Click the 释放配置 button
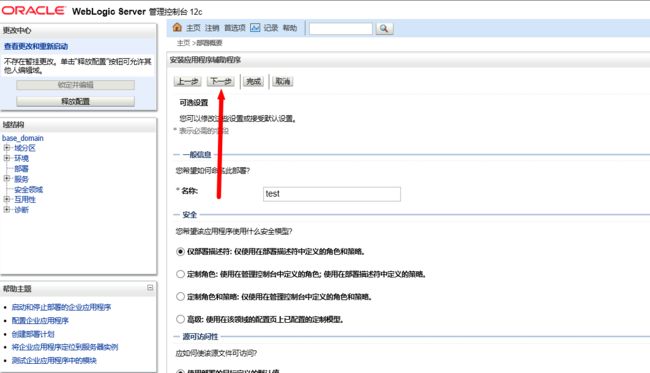Screen dimensions: 650x373 75,101
